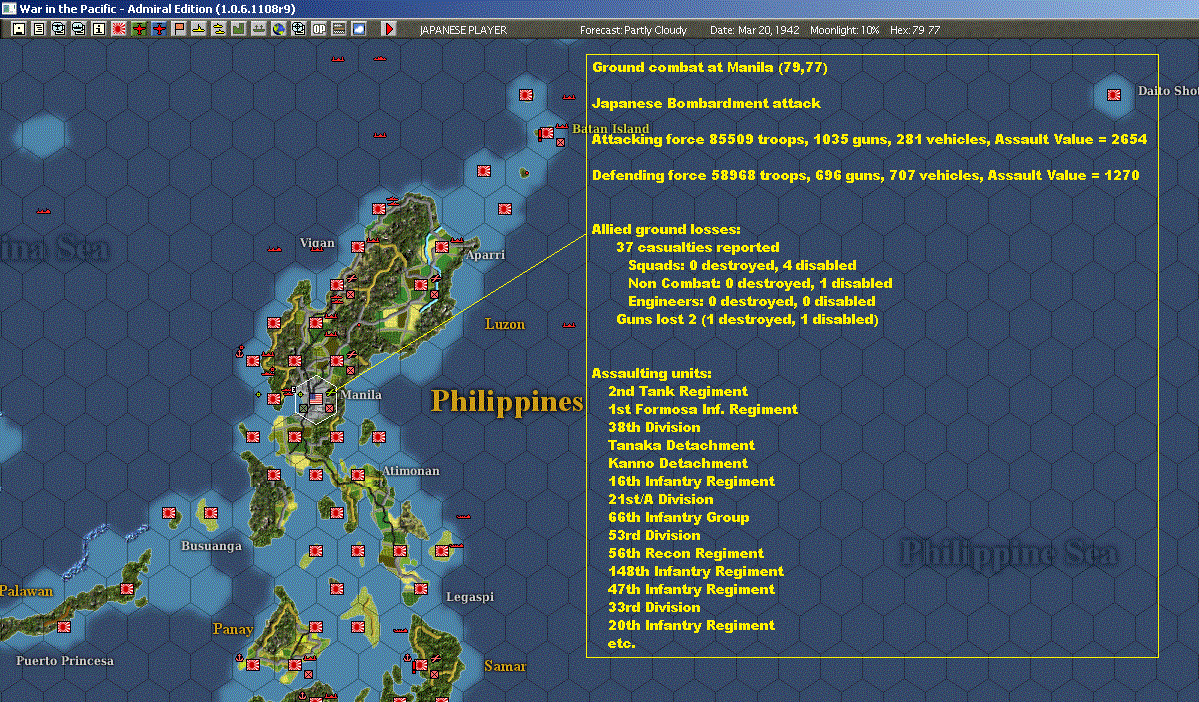
Task: Click the ship database icon in toolbar
Action: tap(79, 29)
